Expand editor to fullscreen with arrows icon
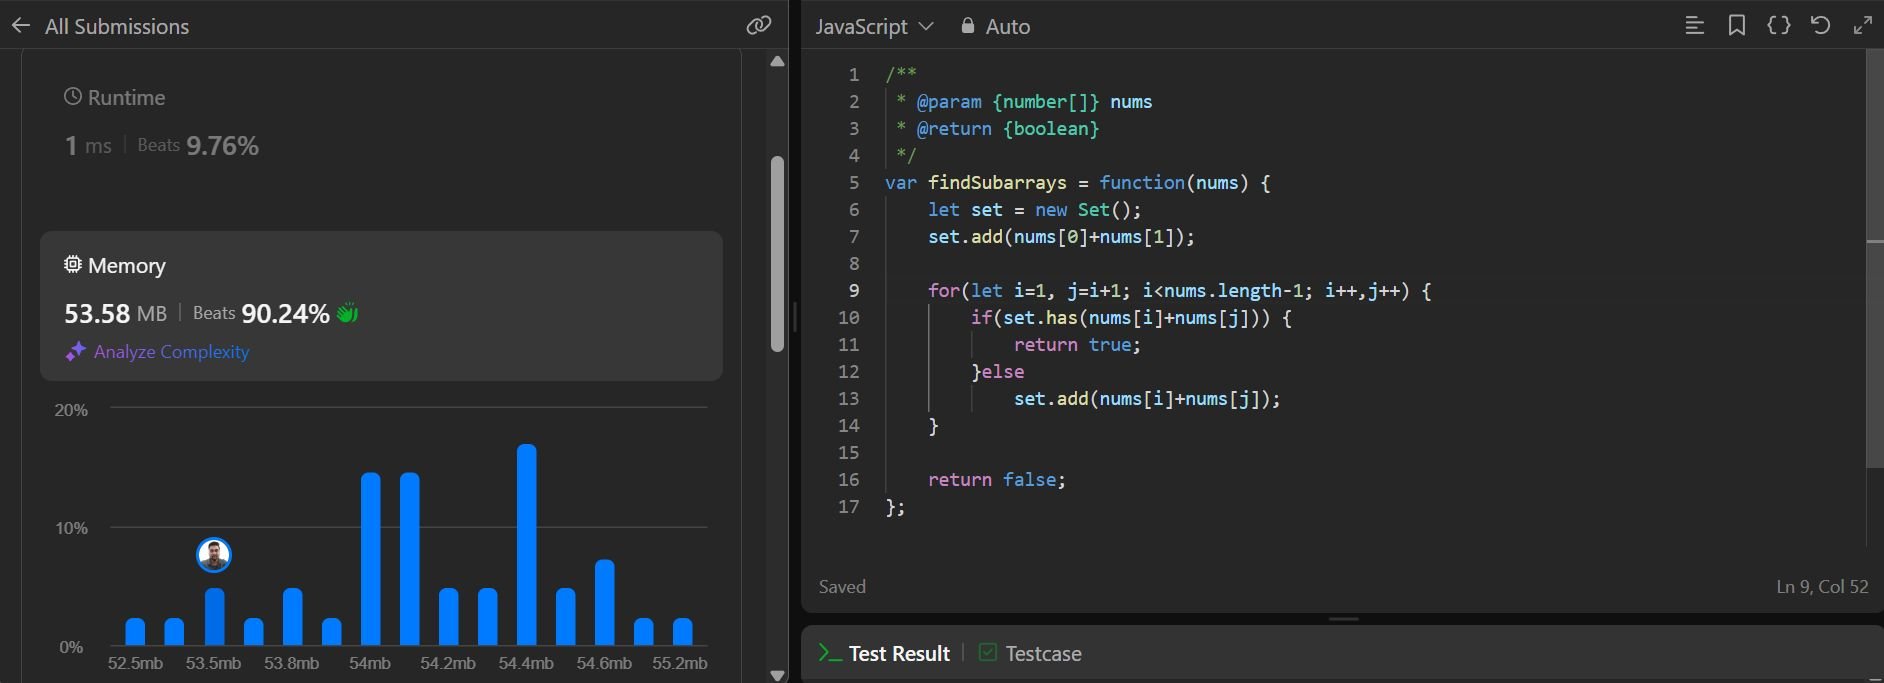The width and height of the screenshot is (1884, 683). (x=1863, y=26)
